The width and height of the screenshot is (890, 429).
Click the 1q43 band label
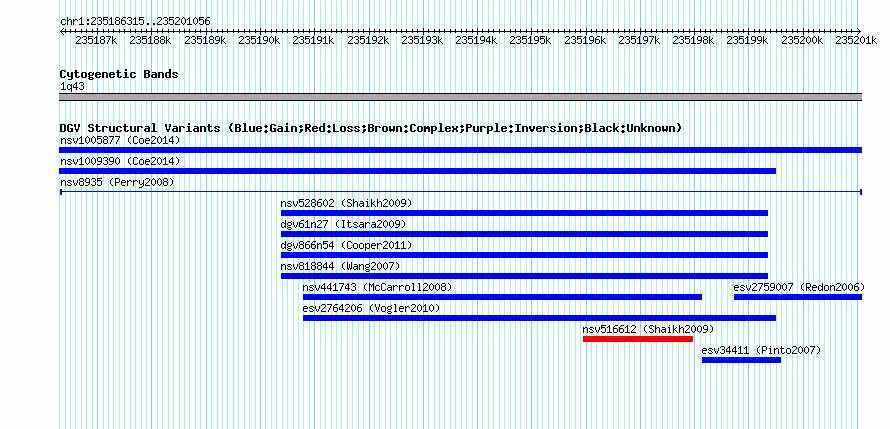tap(72, 87)
